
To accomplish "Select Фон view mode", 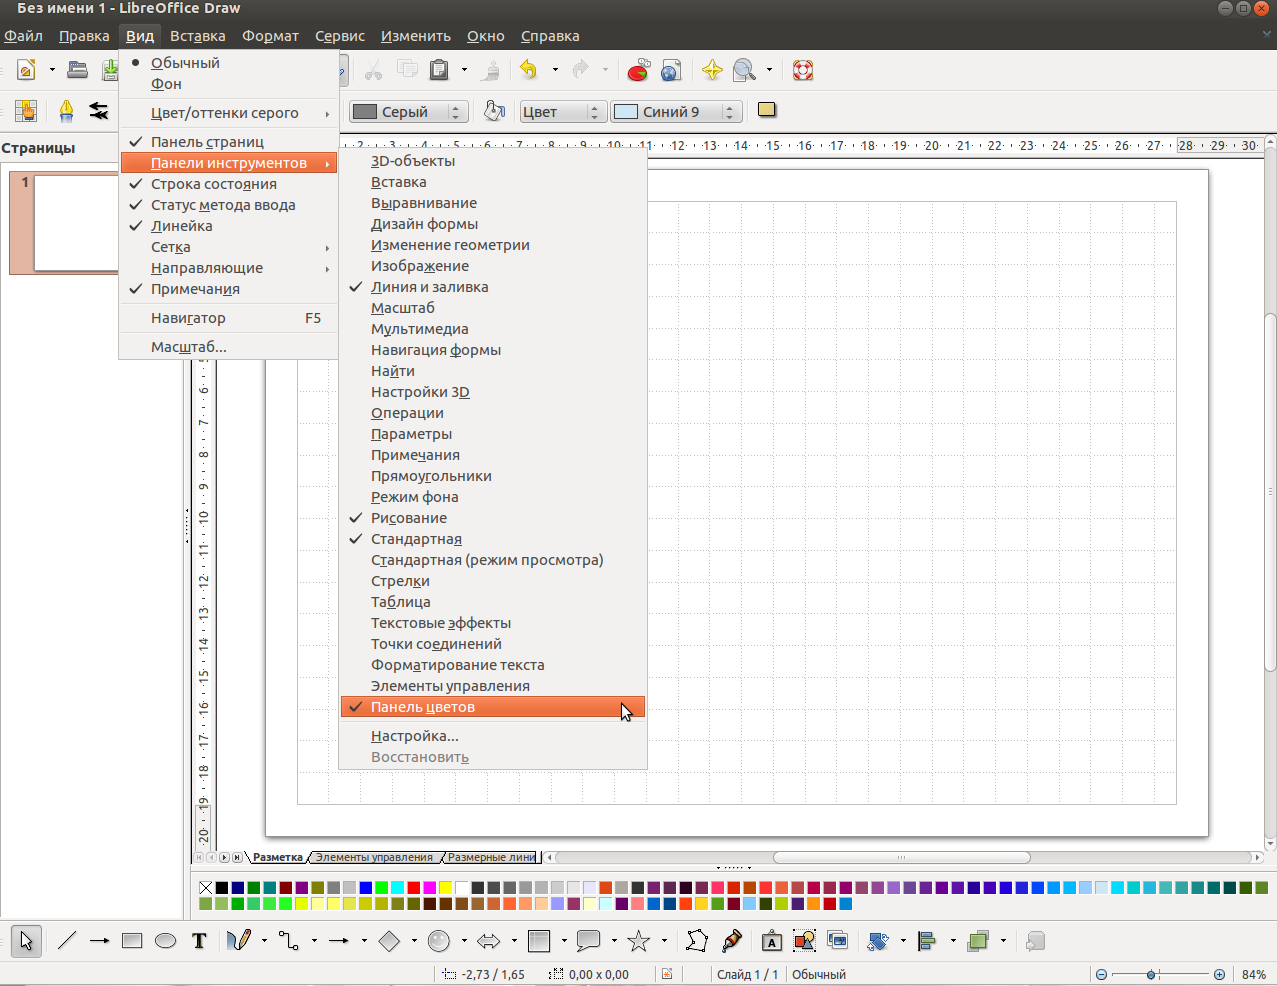I will [x=229, y=84].
